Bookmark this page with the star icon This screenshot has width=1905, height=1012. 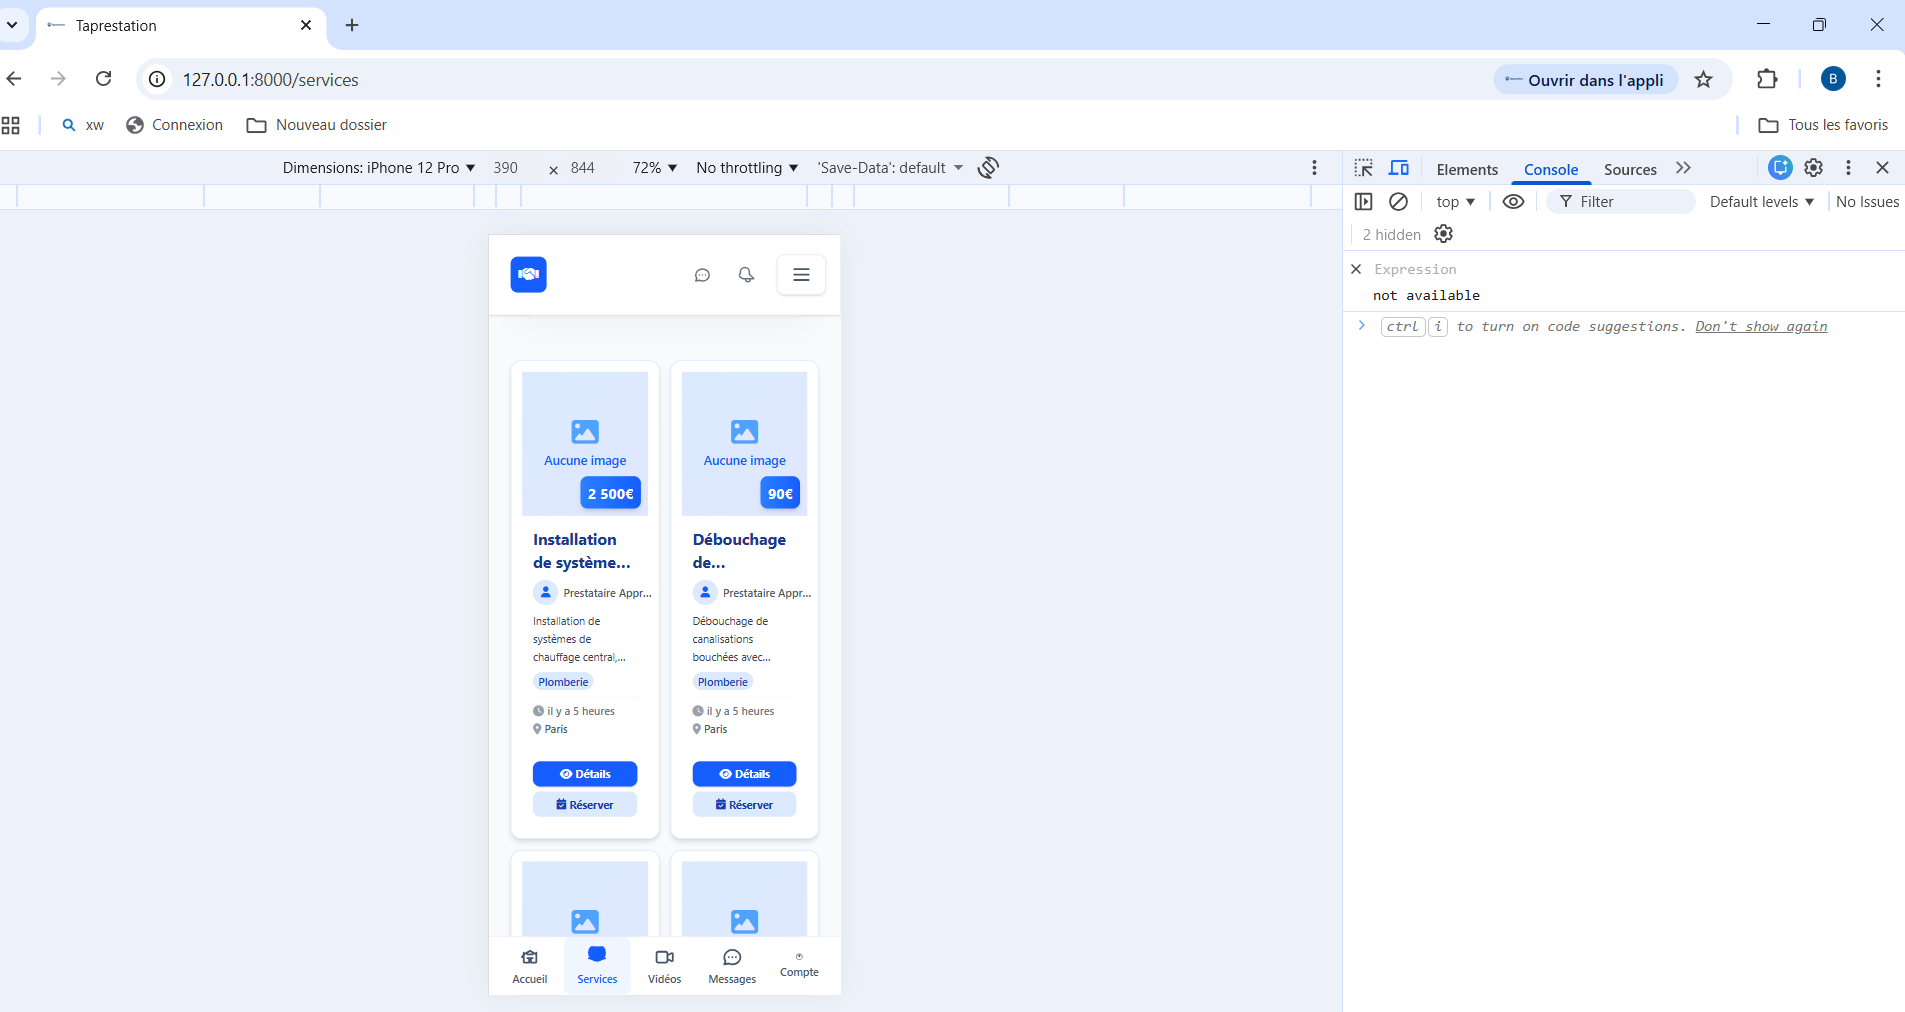click(x=1703, y=80)
